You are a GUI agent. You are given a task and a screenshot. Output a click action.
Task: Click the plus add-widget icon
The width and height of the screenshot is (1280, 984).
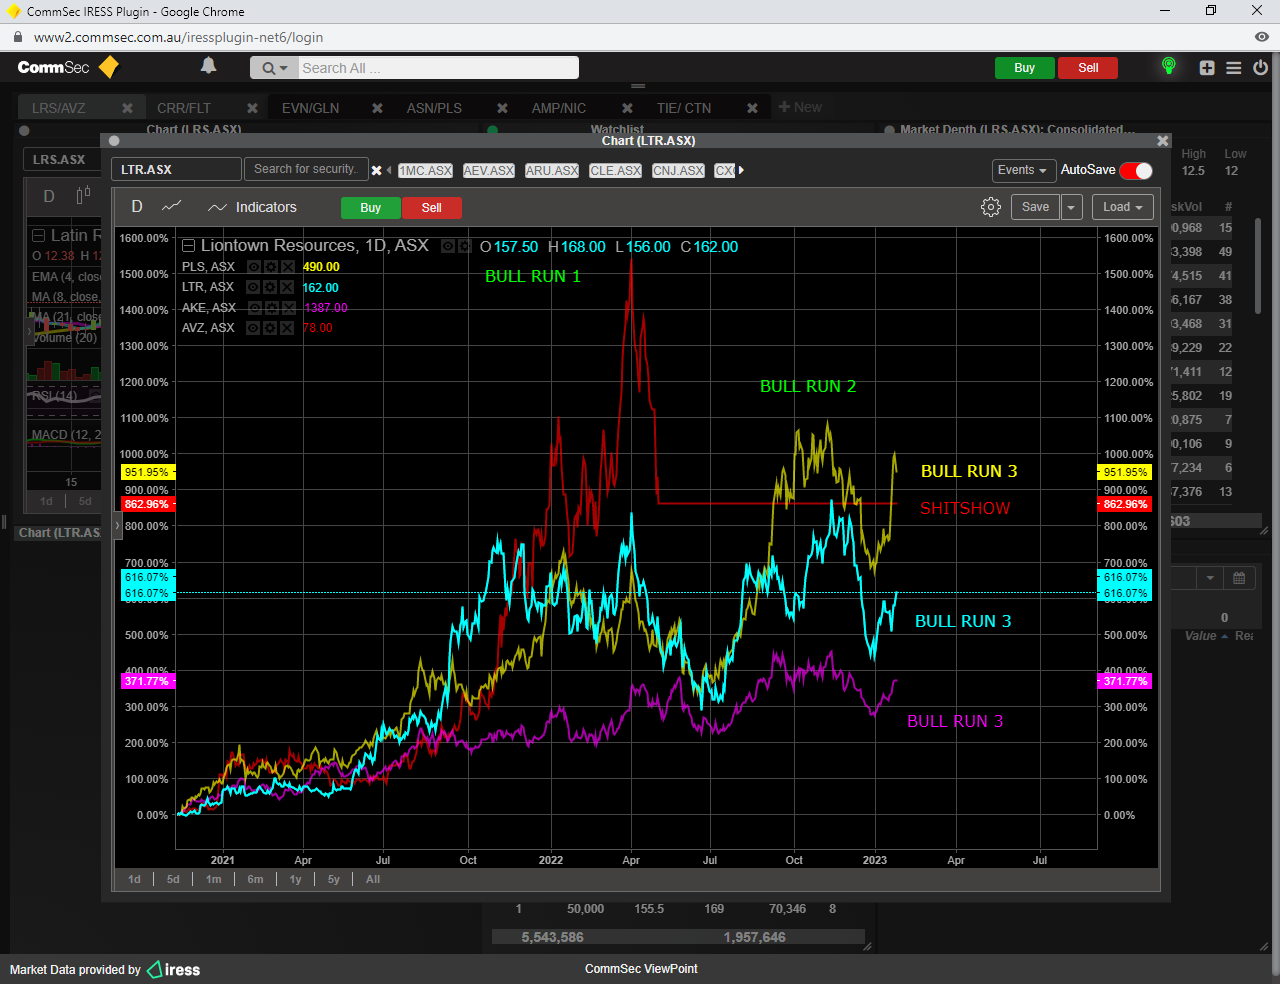(x=1207, y=68)
